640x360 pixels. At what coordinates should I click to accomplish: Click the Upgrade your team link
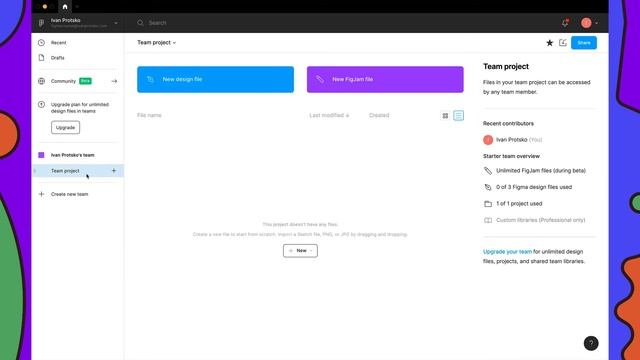507,252
